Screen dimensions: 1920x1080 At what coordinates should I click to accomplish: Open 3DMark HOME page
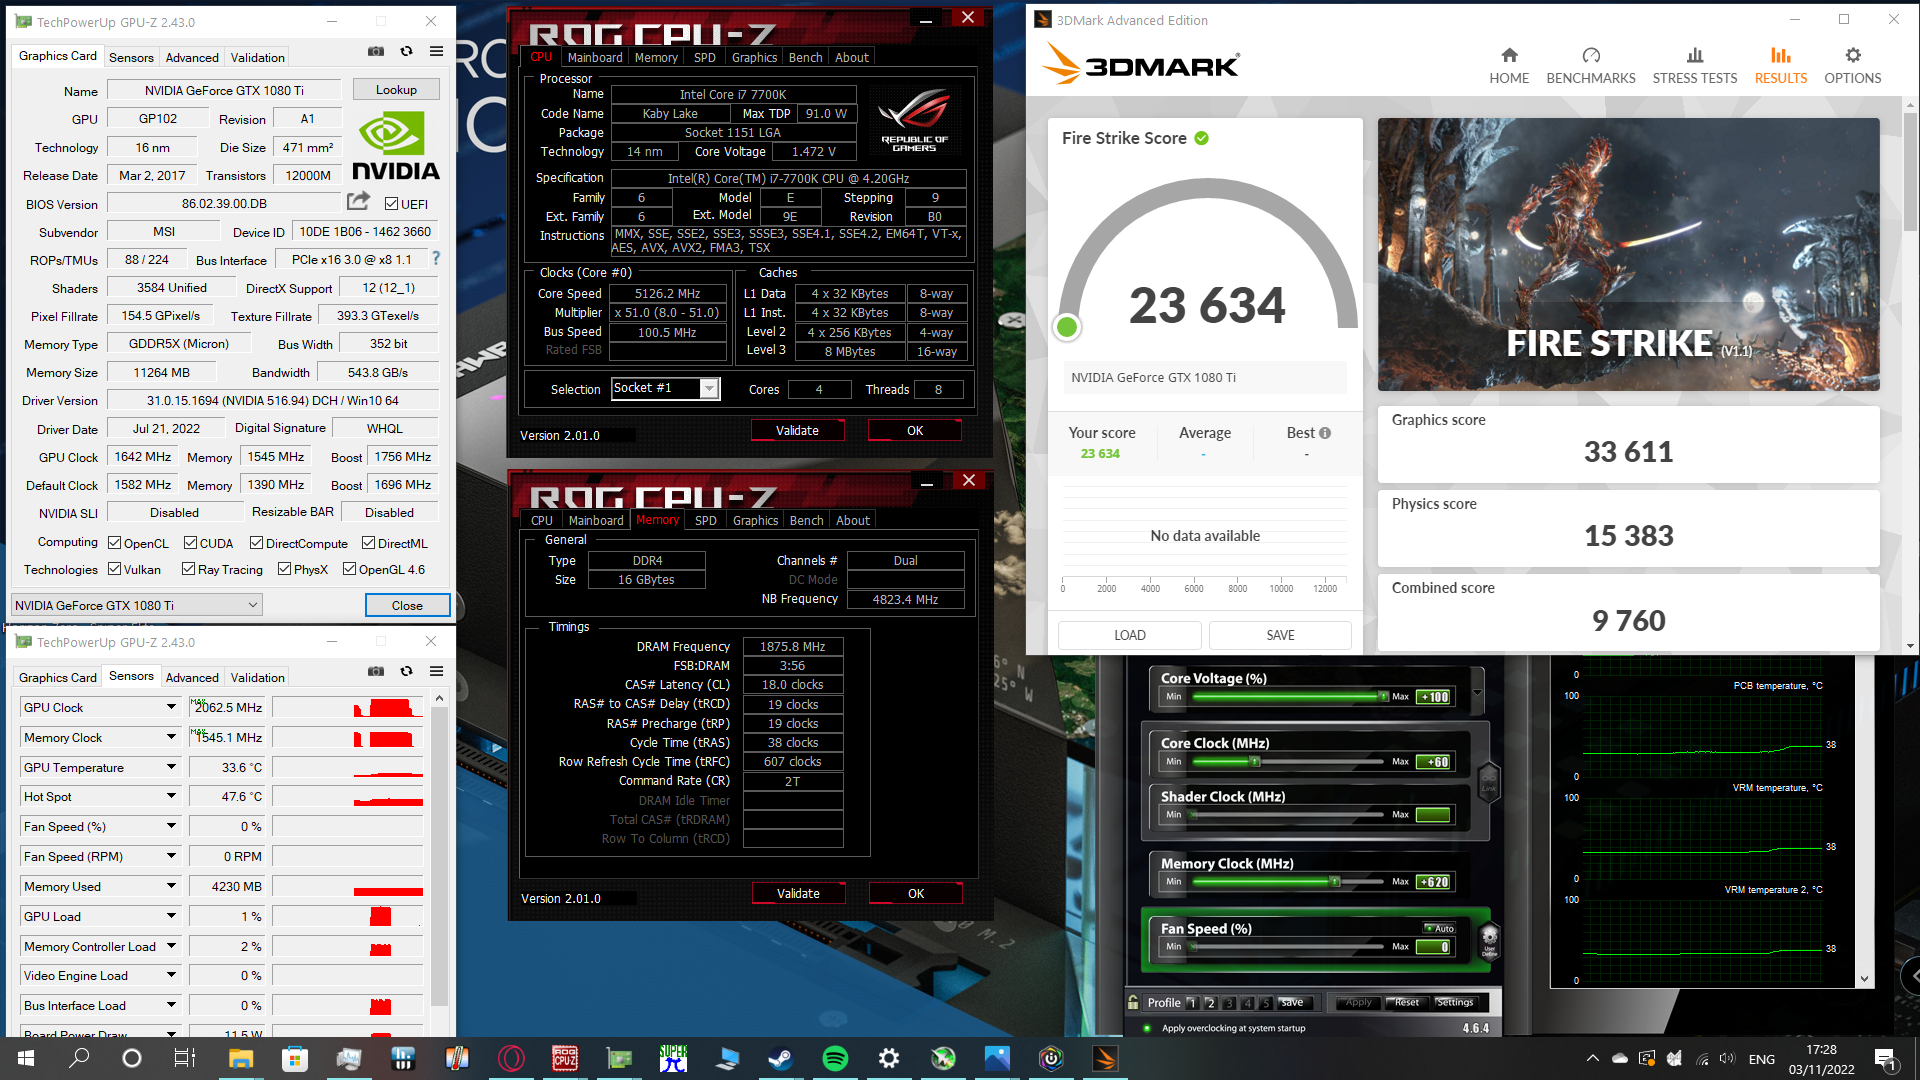pyautogui.click(x=1509, y=66)
